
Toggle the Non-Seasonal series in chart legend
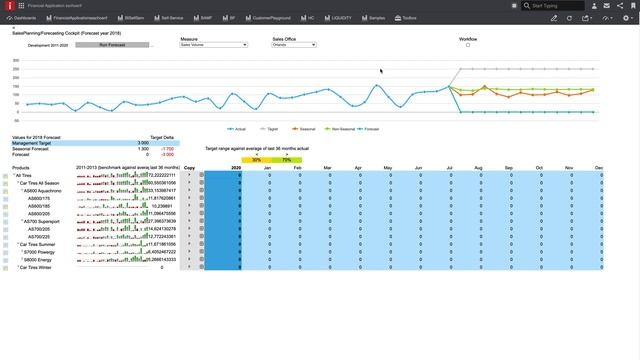340,129
